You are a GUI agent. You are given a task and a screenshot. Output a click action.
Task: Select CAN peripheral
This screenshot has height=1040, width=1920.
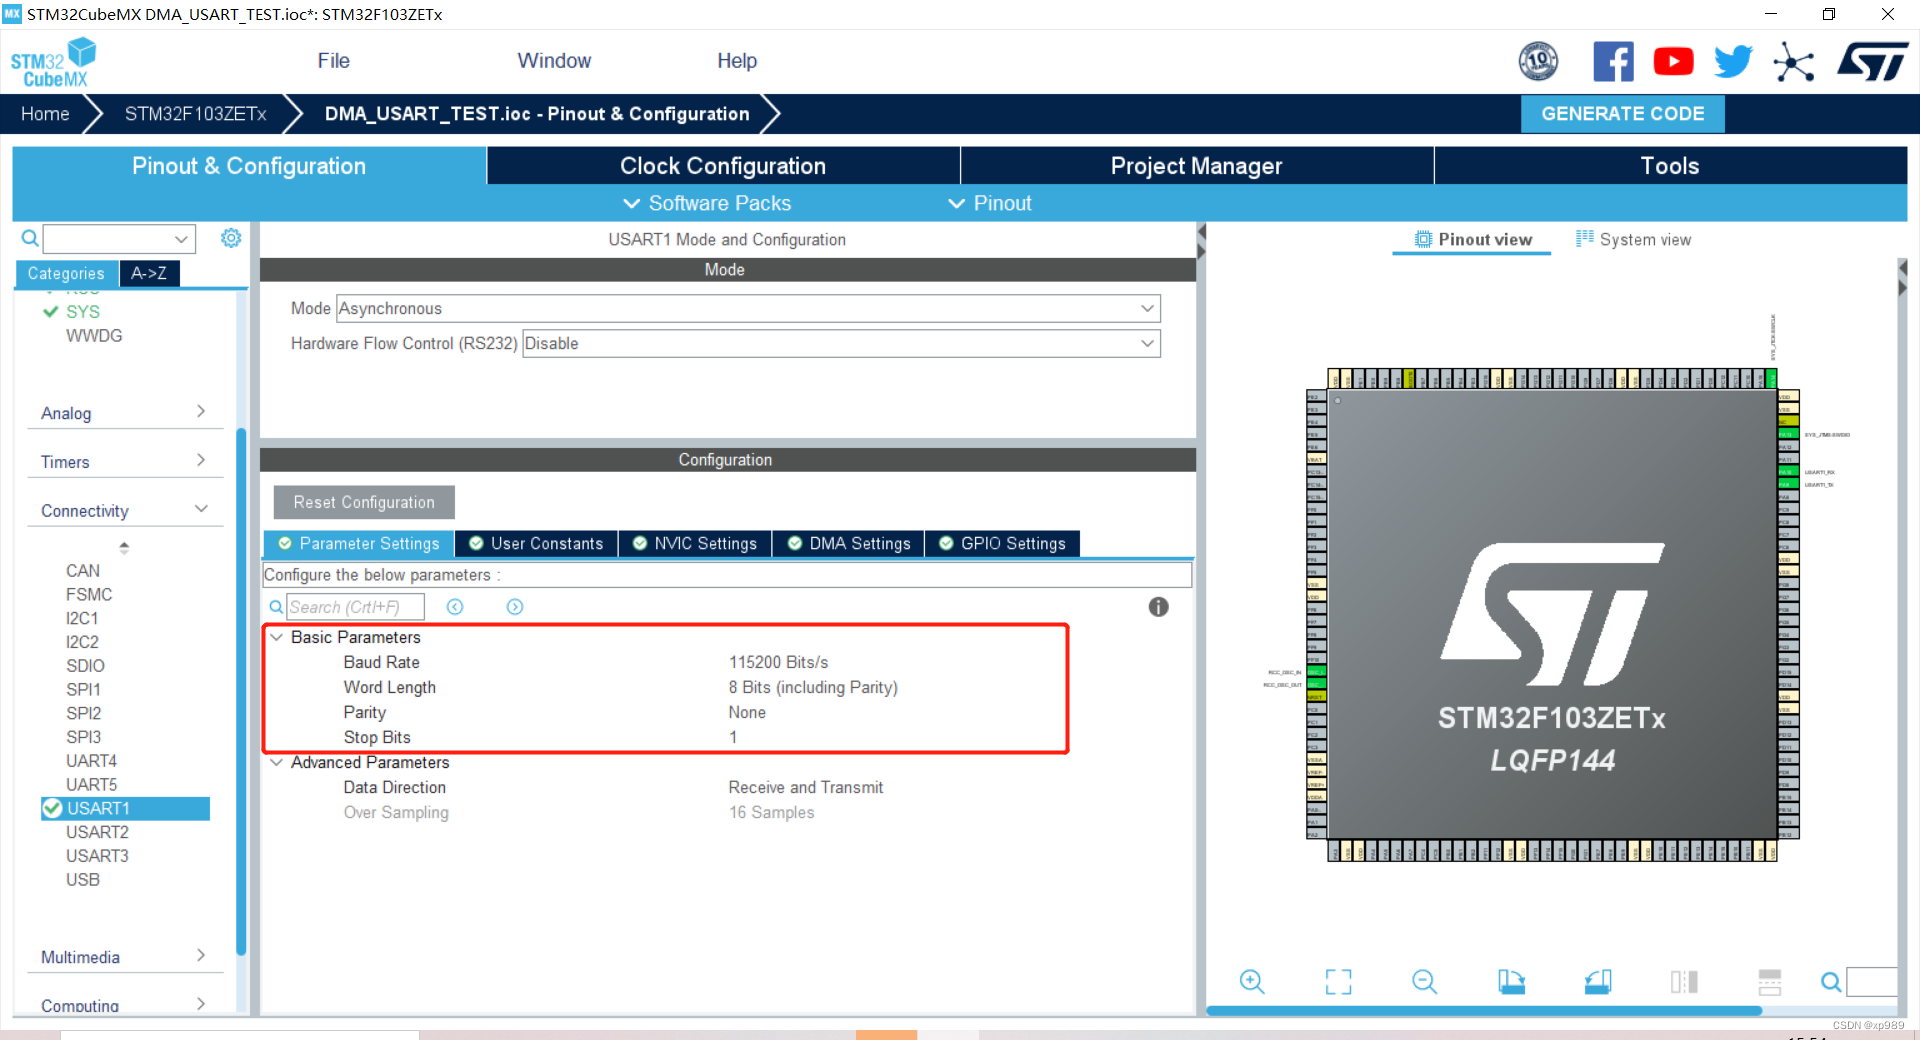pyautogui.click(x=83, y=570)
